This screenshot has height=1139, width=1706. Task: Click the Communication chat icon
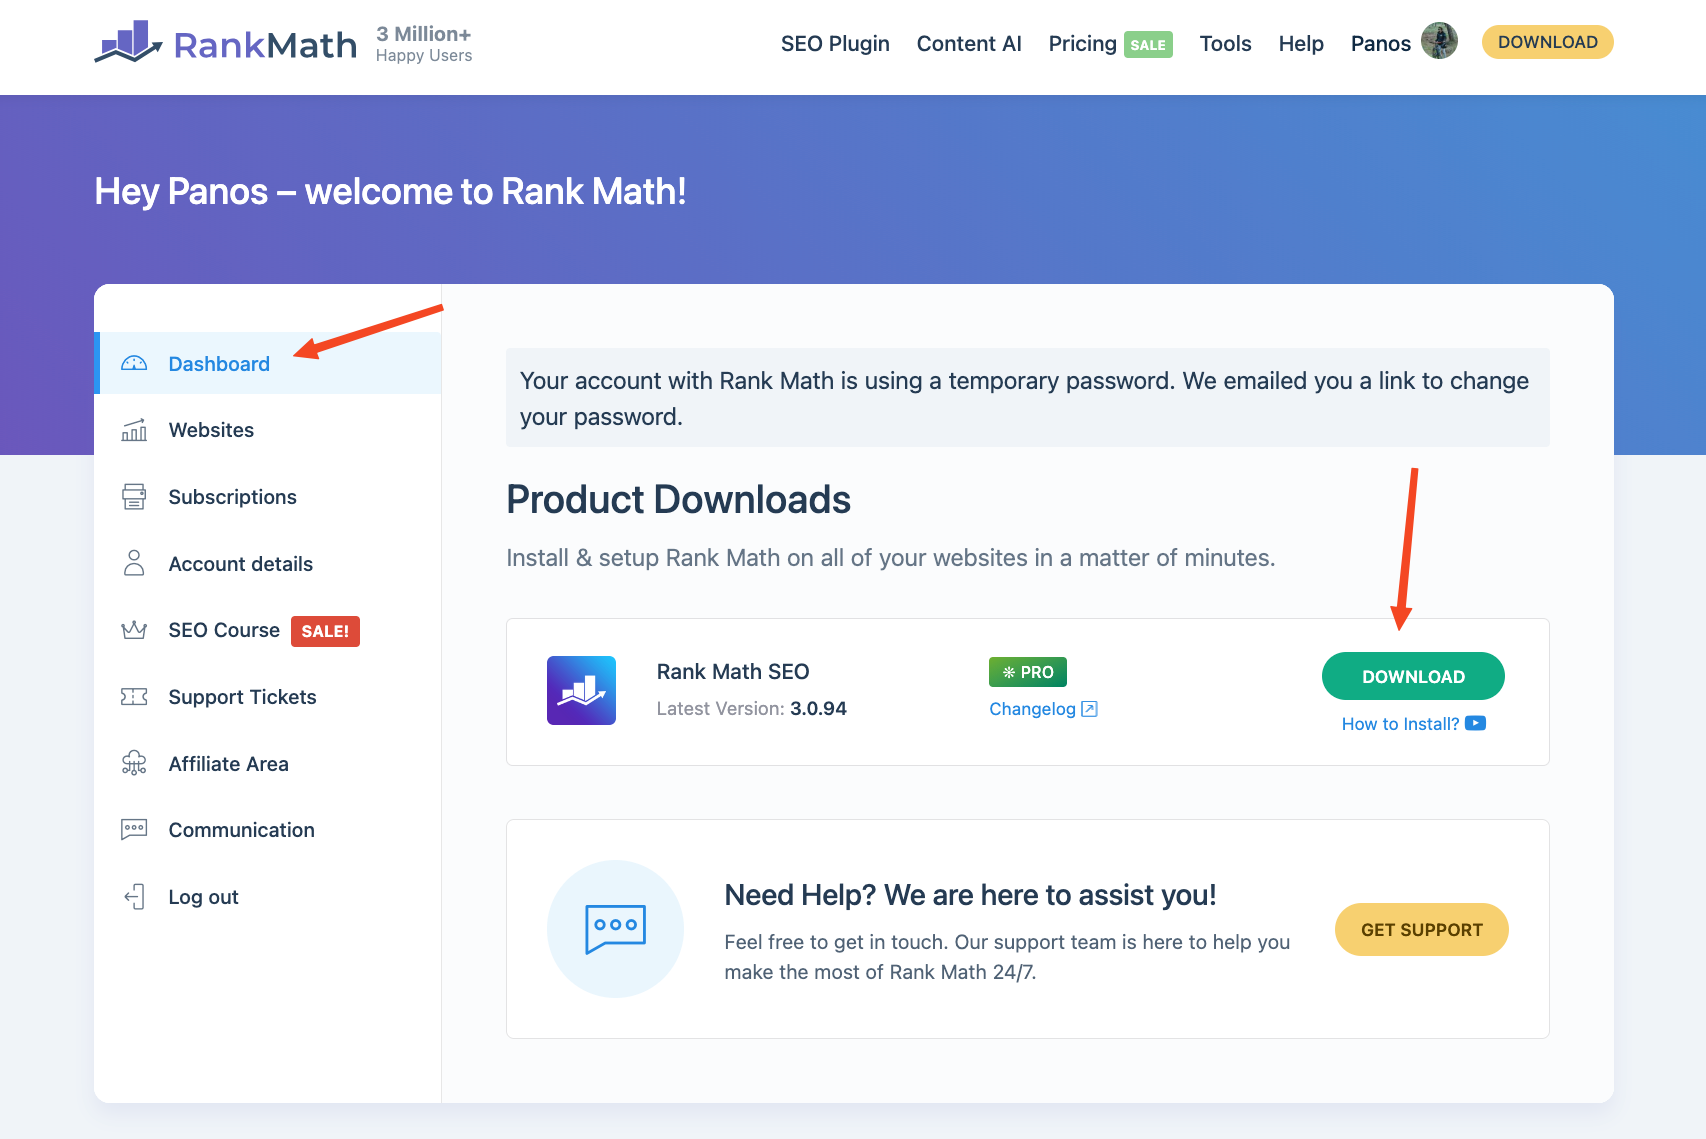[x=134, y=830]
